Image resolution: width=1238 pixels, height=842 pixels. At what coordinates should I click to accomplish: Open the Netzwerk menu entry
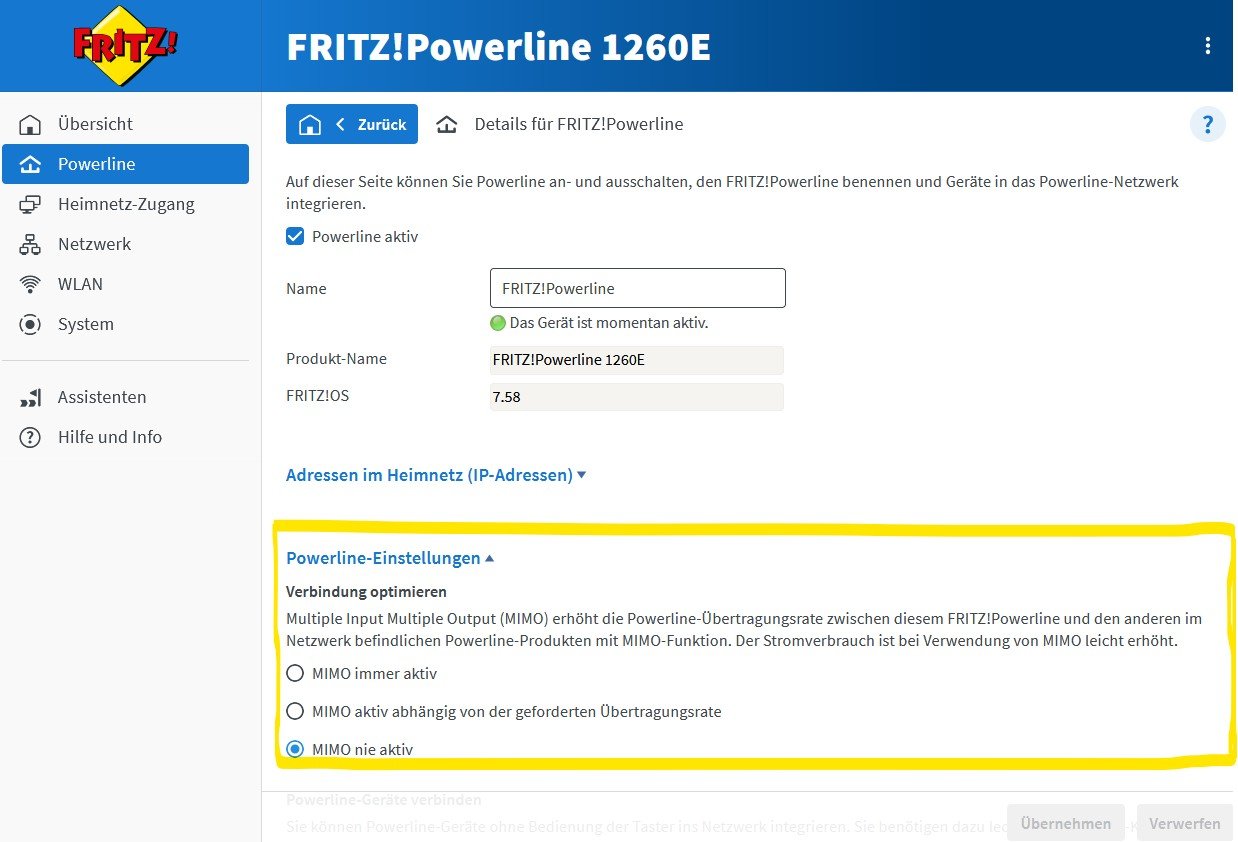point(125,244)
